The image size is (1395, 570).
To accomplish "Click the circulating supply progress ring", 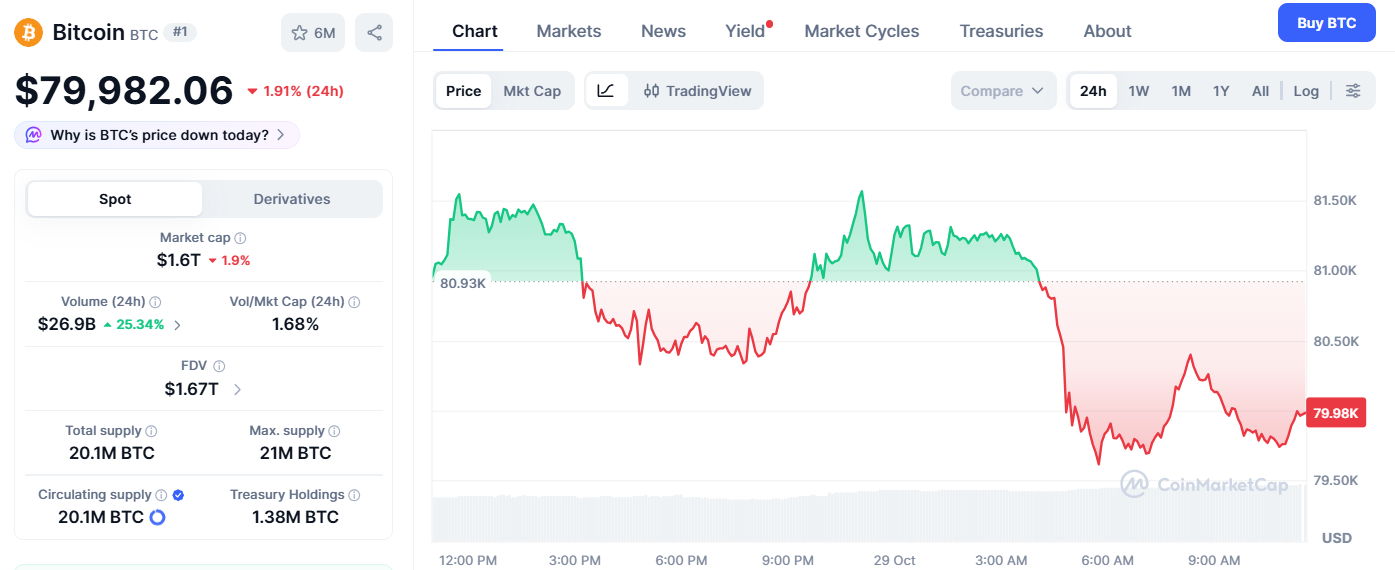I will [x=157, y=517].
